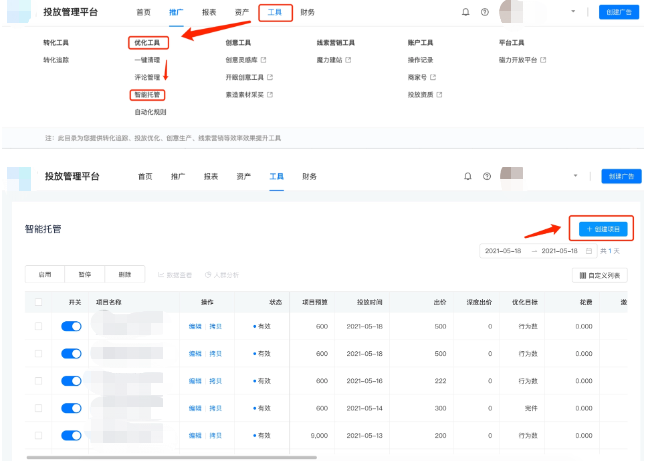Screen dimensions: 655x462
Task: Click the user avatar in the lower header
Action: (512, 178)
